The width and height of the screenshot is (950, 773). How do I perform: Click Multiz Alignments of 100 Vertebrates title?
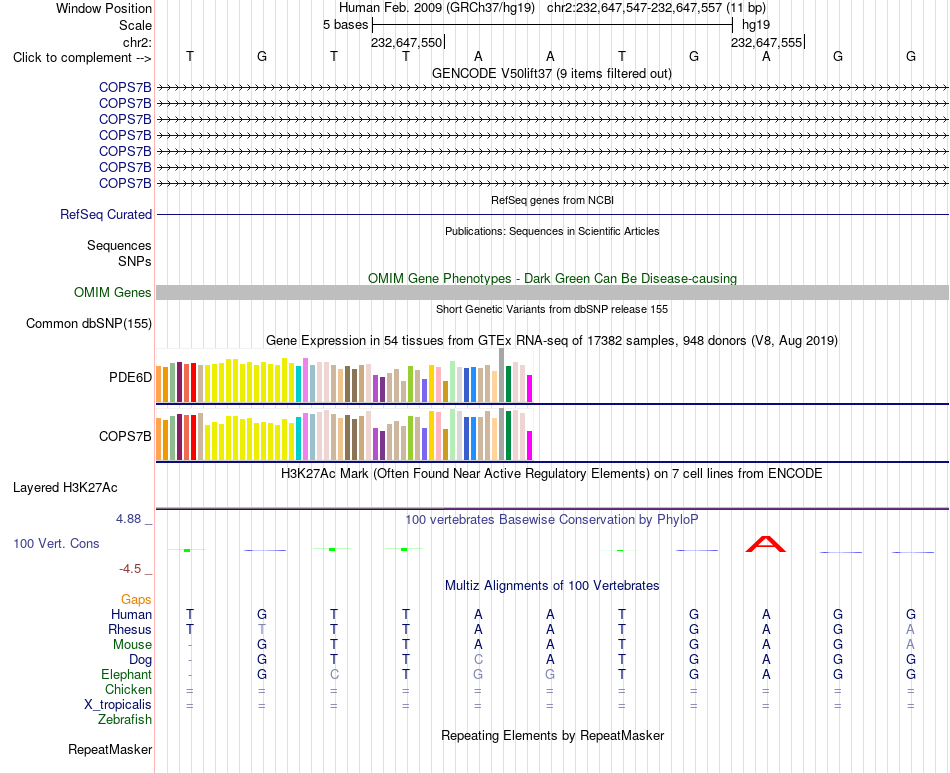[552, 585]
